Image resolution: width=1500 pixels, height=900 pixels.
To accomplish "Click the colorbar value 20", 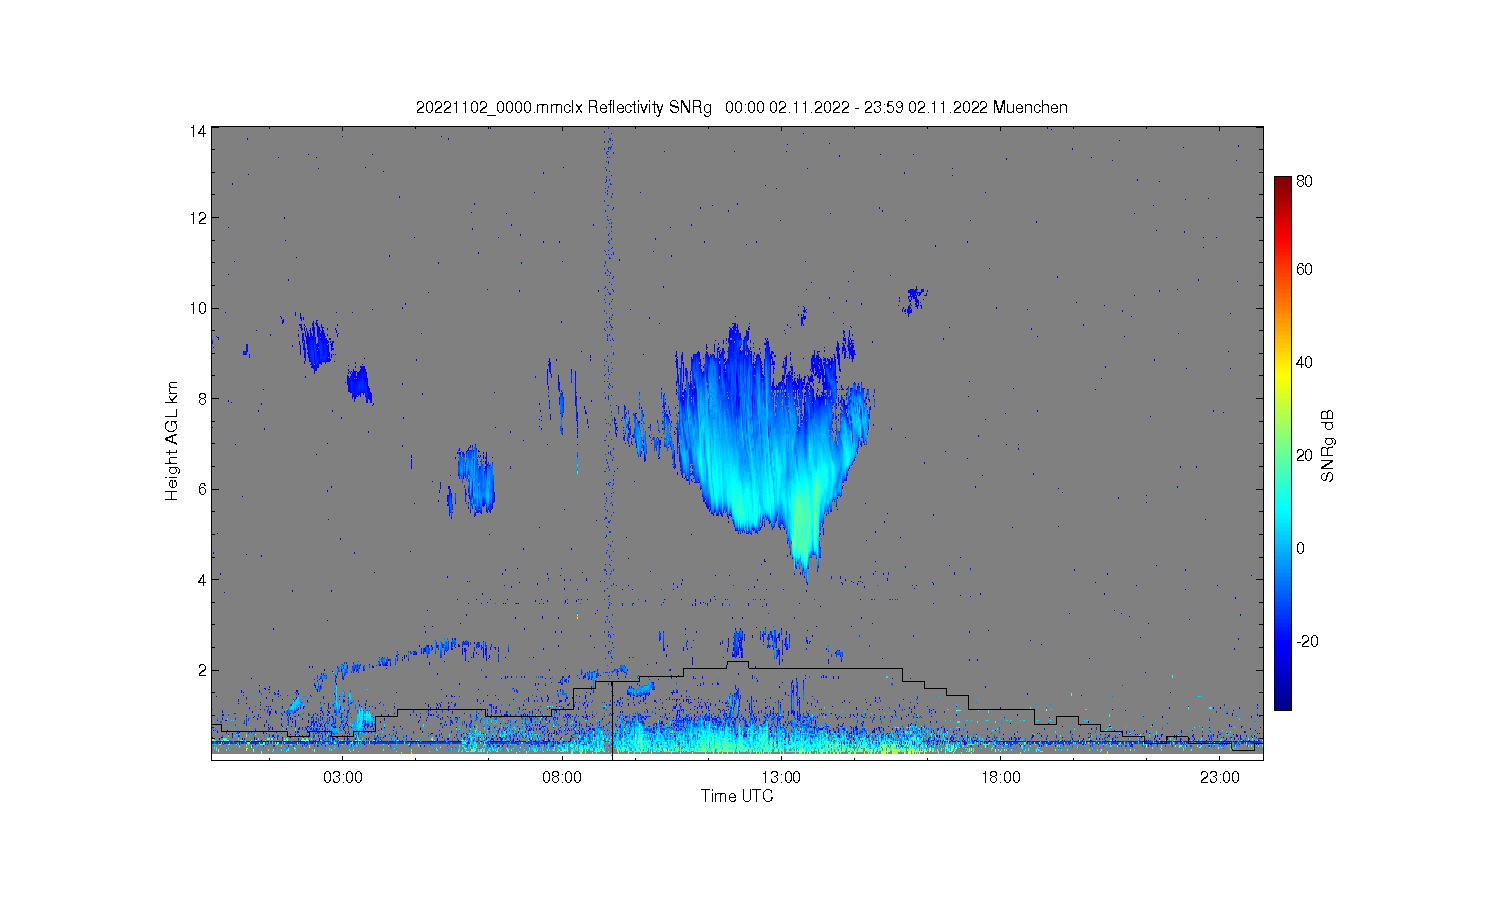I will pyautogui.click(x=1304, y=455).
